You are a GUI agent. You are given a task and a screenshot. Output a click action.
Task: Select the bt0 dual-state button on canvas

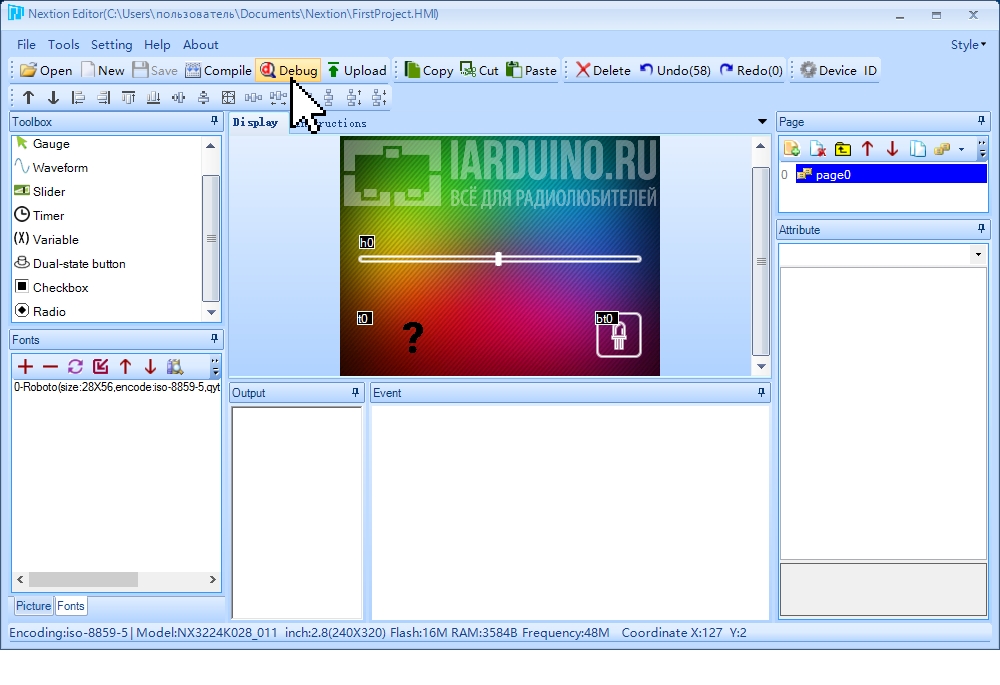619,335
